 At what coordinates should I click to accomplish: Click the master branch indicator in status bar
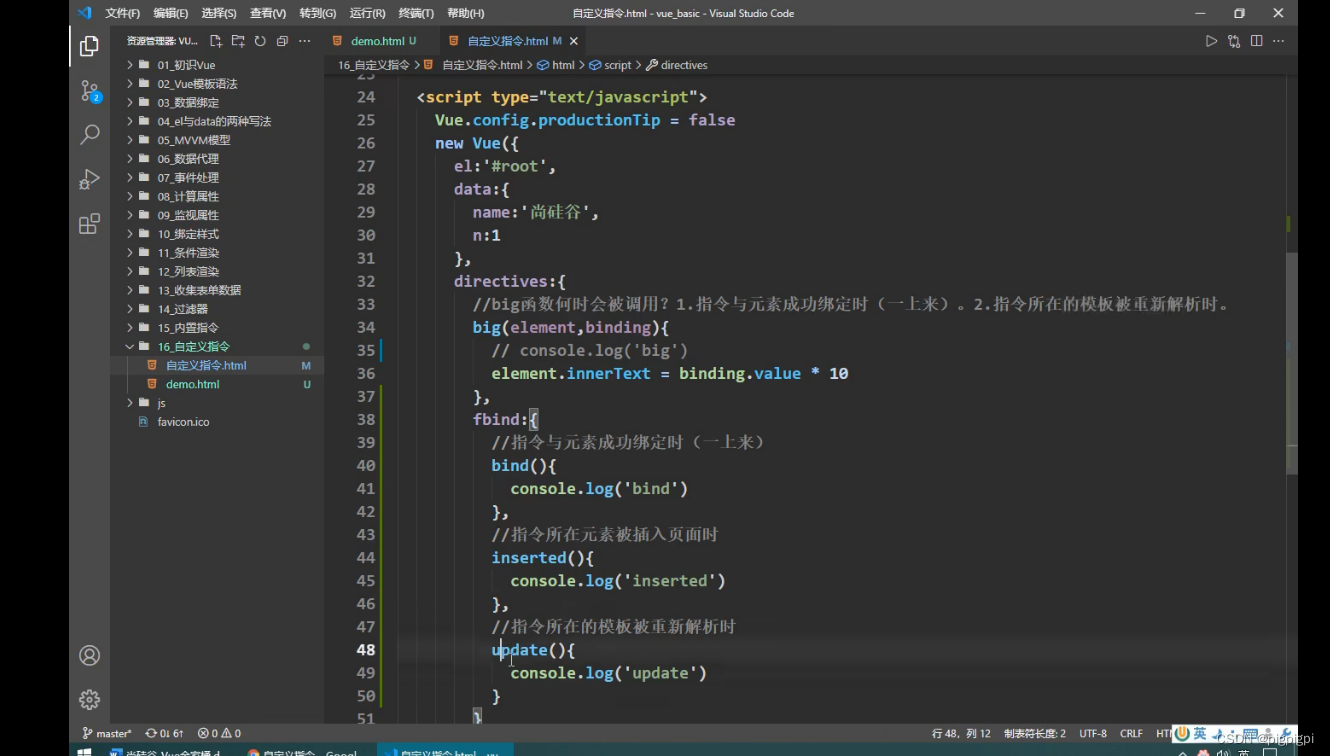107,733
